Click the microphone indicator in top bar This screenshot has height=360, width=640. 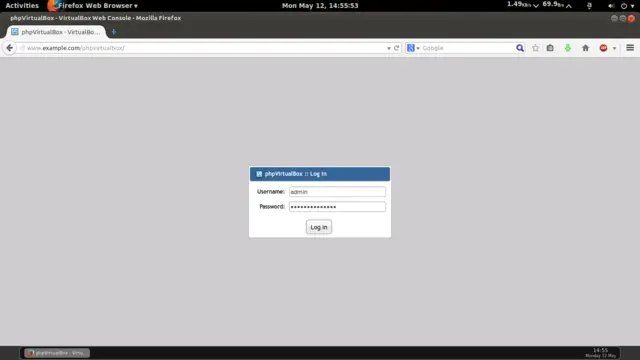click(589, 6)
